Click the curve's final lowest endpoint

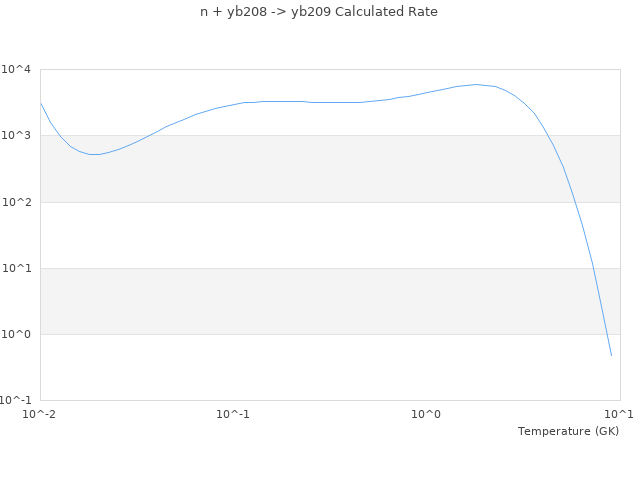click(x=611, y=355)
